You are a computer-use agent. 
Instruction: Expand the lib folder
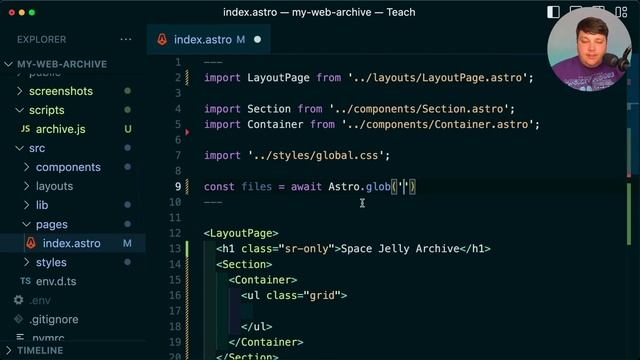tap(42, 205)
